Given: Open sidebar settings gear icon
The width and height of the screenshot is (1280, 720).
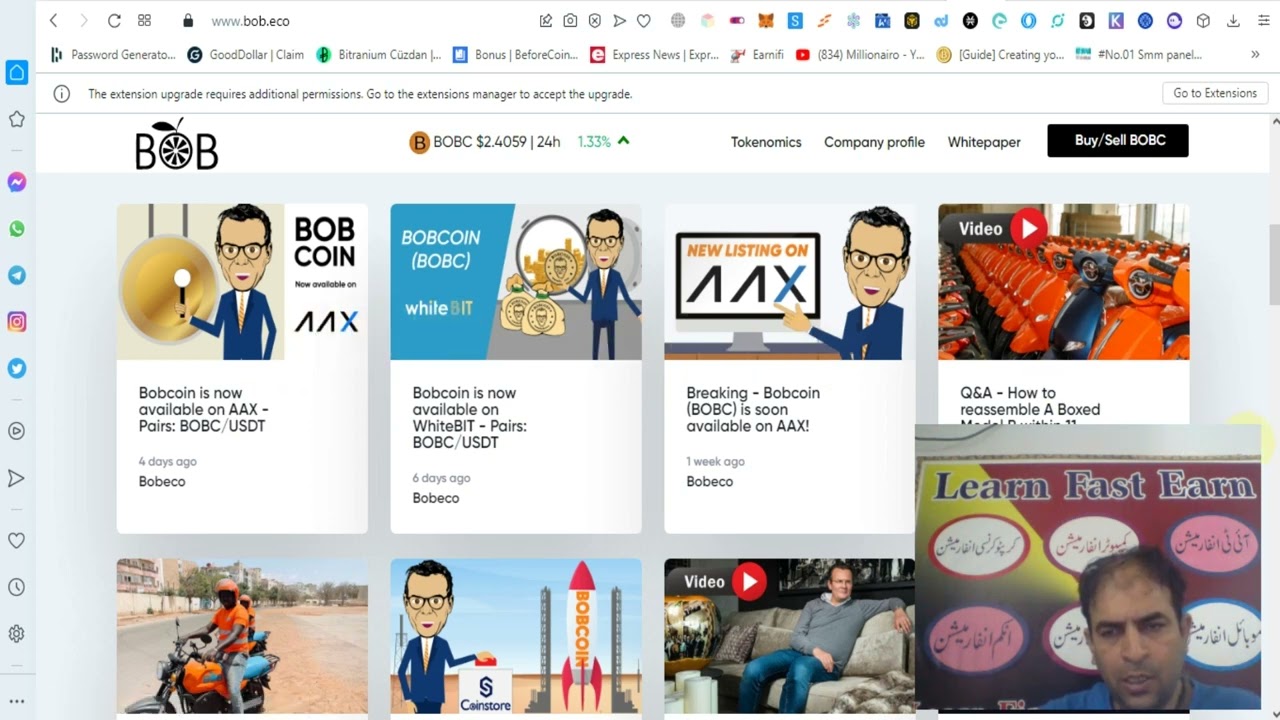Looking at the screenshot, I should click(16, 633).
